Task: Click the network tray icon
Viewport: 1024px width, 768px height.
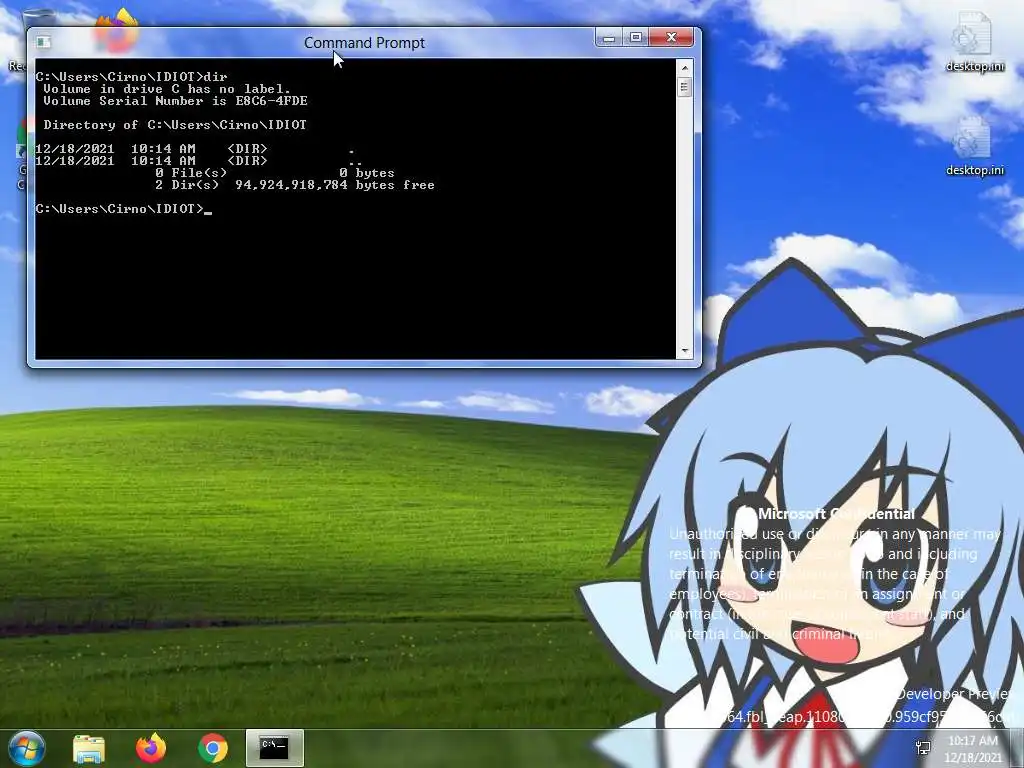Action: [x=923, y=748]
